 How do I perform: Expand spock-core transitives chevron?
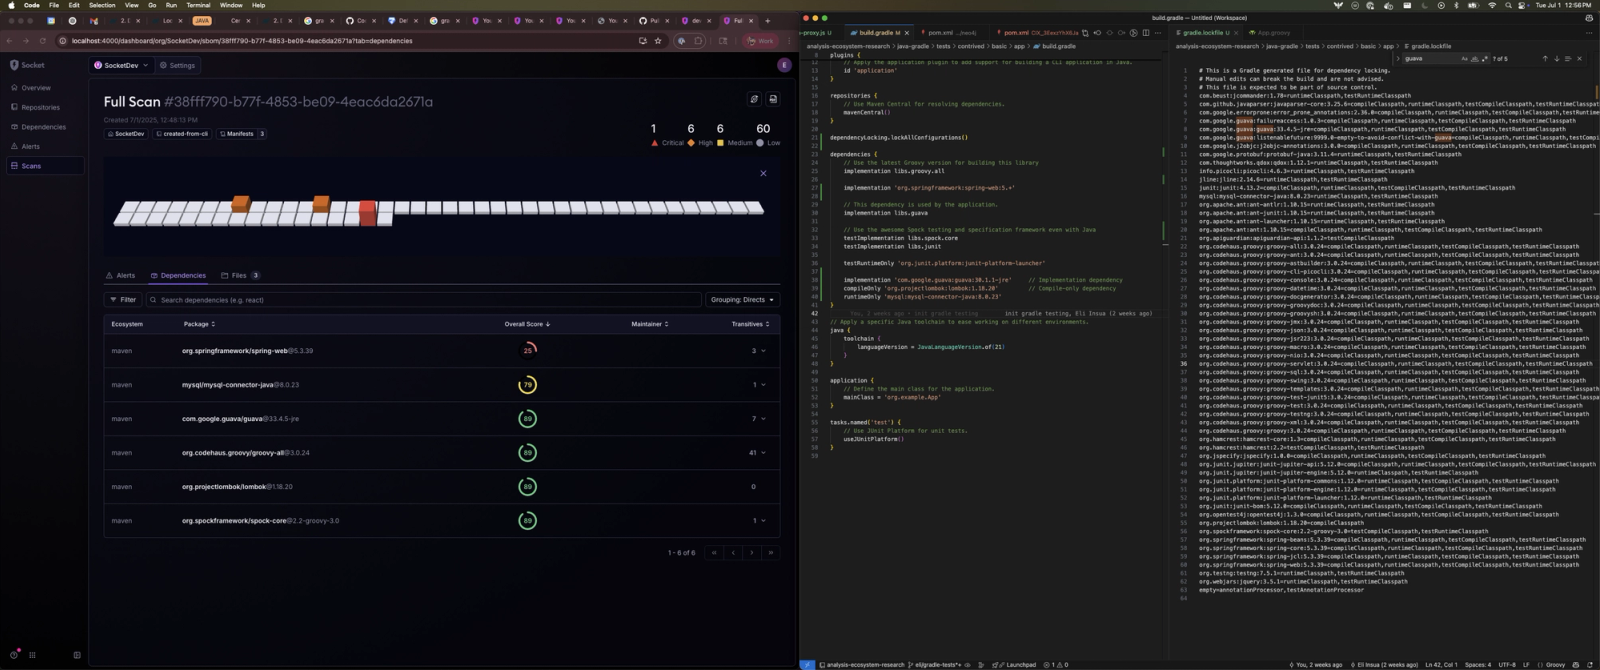(x=764, y=521)
